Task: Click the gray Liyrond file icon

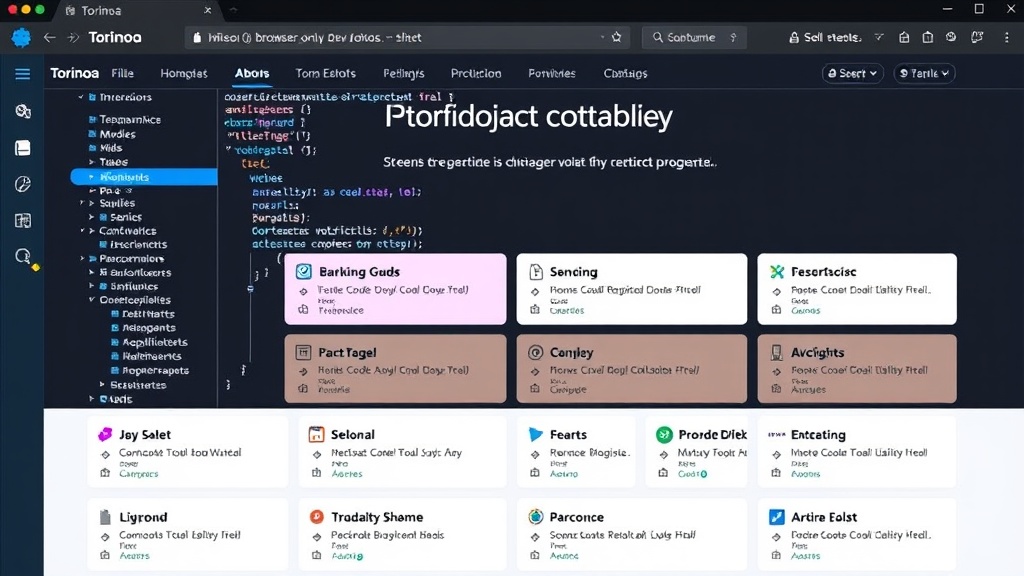Action: click(105, 517)
